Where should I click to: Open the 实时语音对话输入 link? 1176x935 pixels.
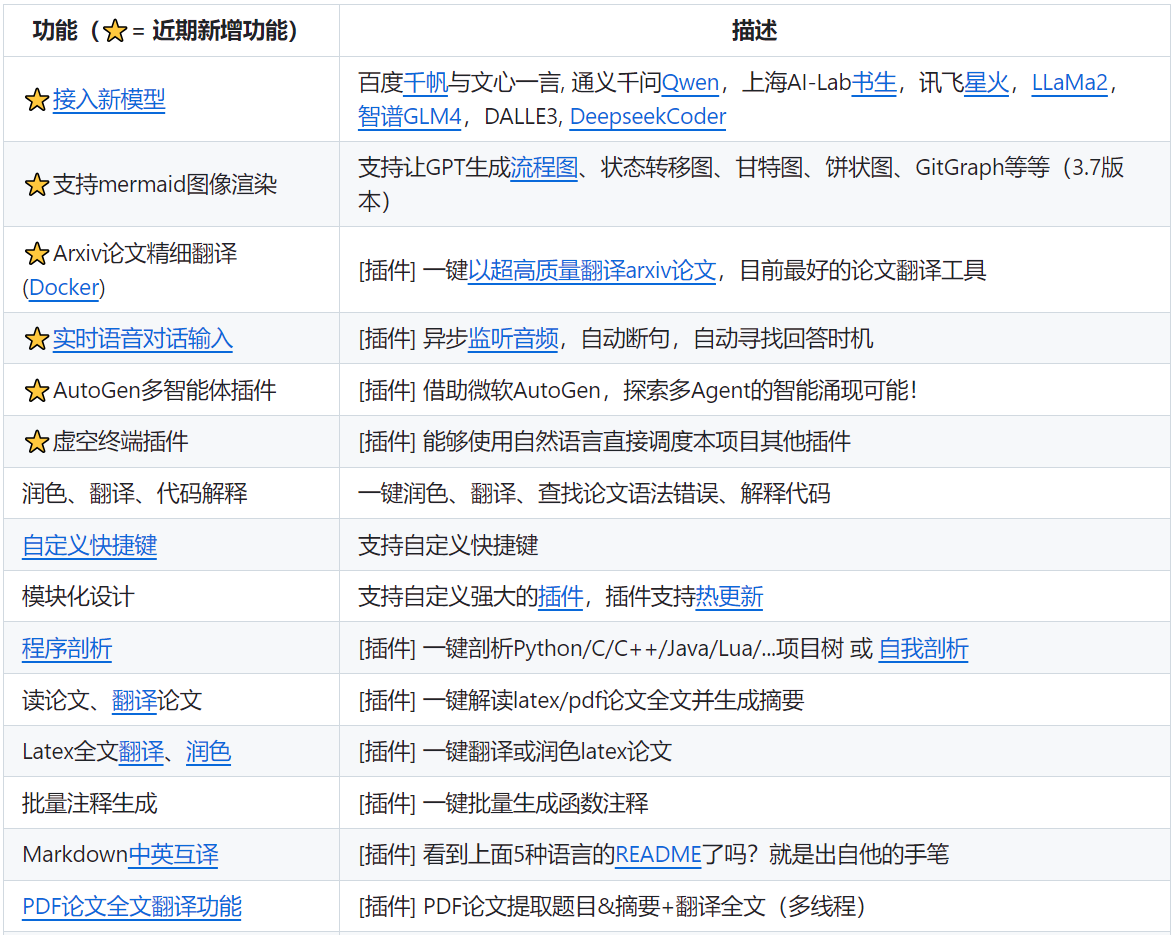142,339
